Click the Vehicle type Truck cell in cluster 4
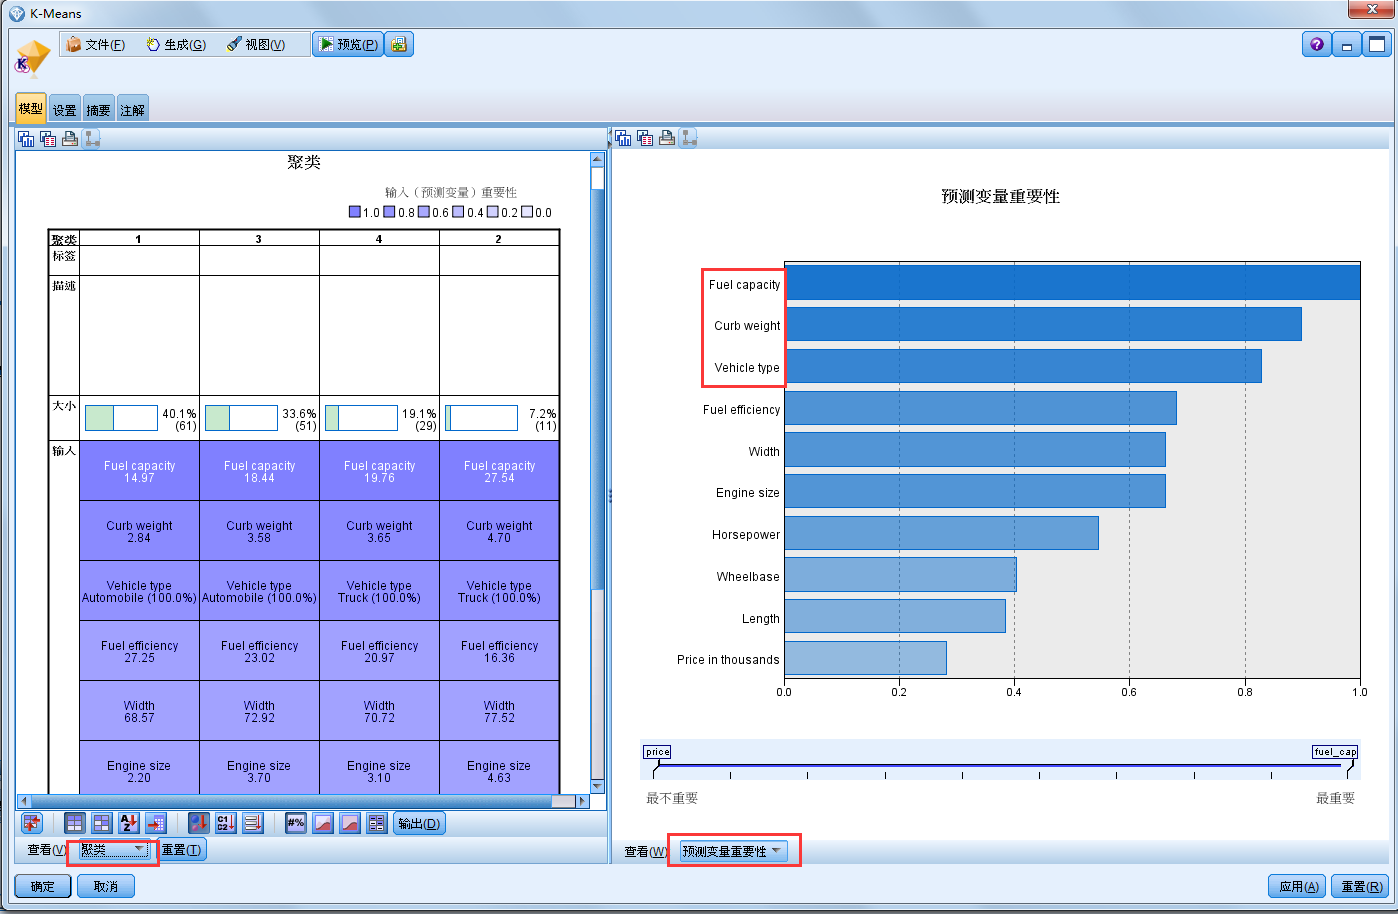The height and width of the screenshot is (914, 1398). coord(379,591)
